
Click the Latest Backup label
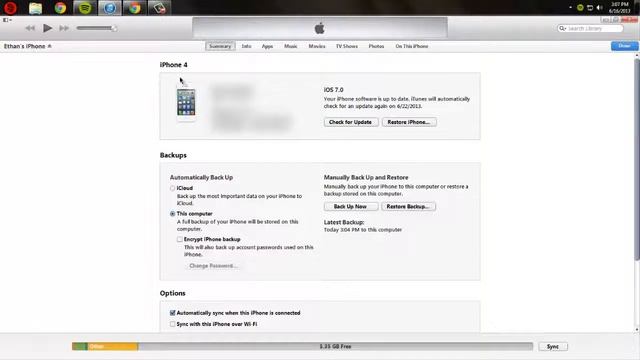click(344, 222)
